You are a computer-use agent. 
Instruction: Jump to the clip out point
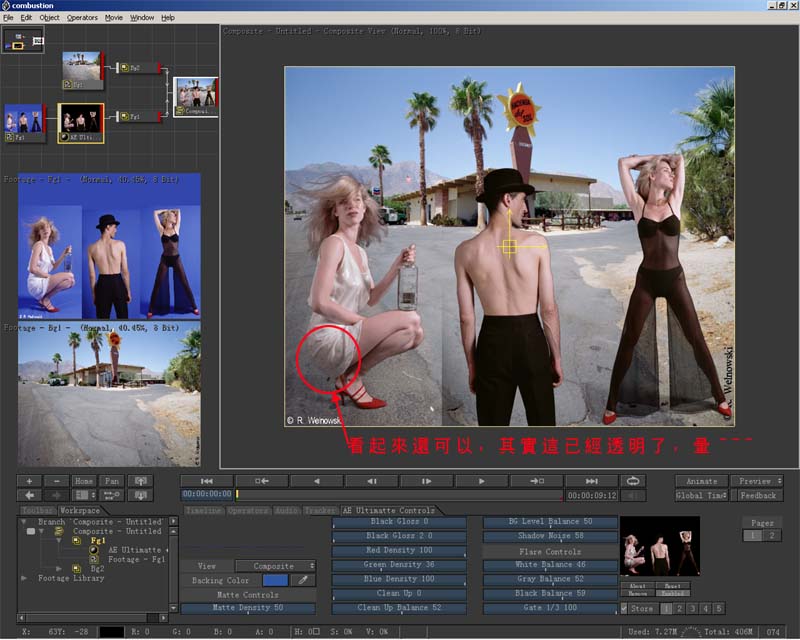point(537,481)
